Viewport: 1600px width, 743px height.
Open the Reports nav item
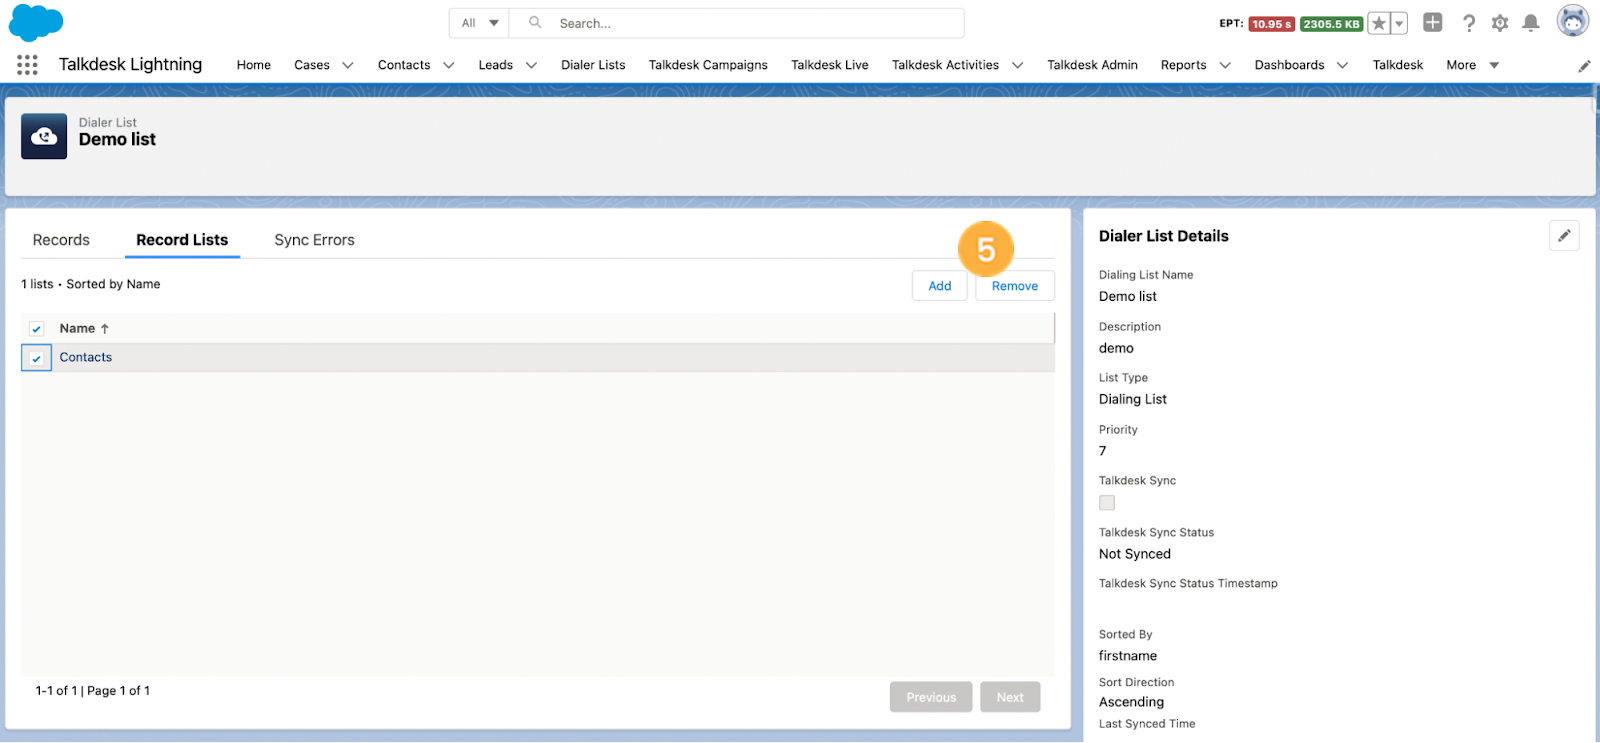[x=1183, y=65]
